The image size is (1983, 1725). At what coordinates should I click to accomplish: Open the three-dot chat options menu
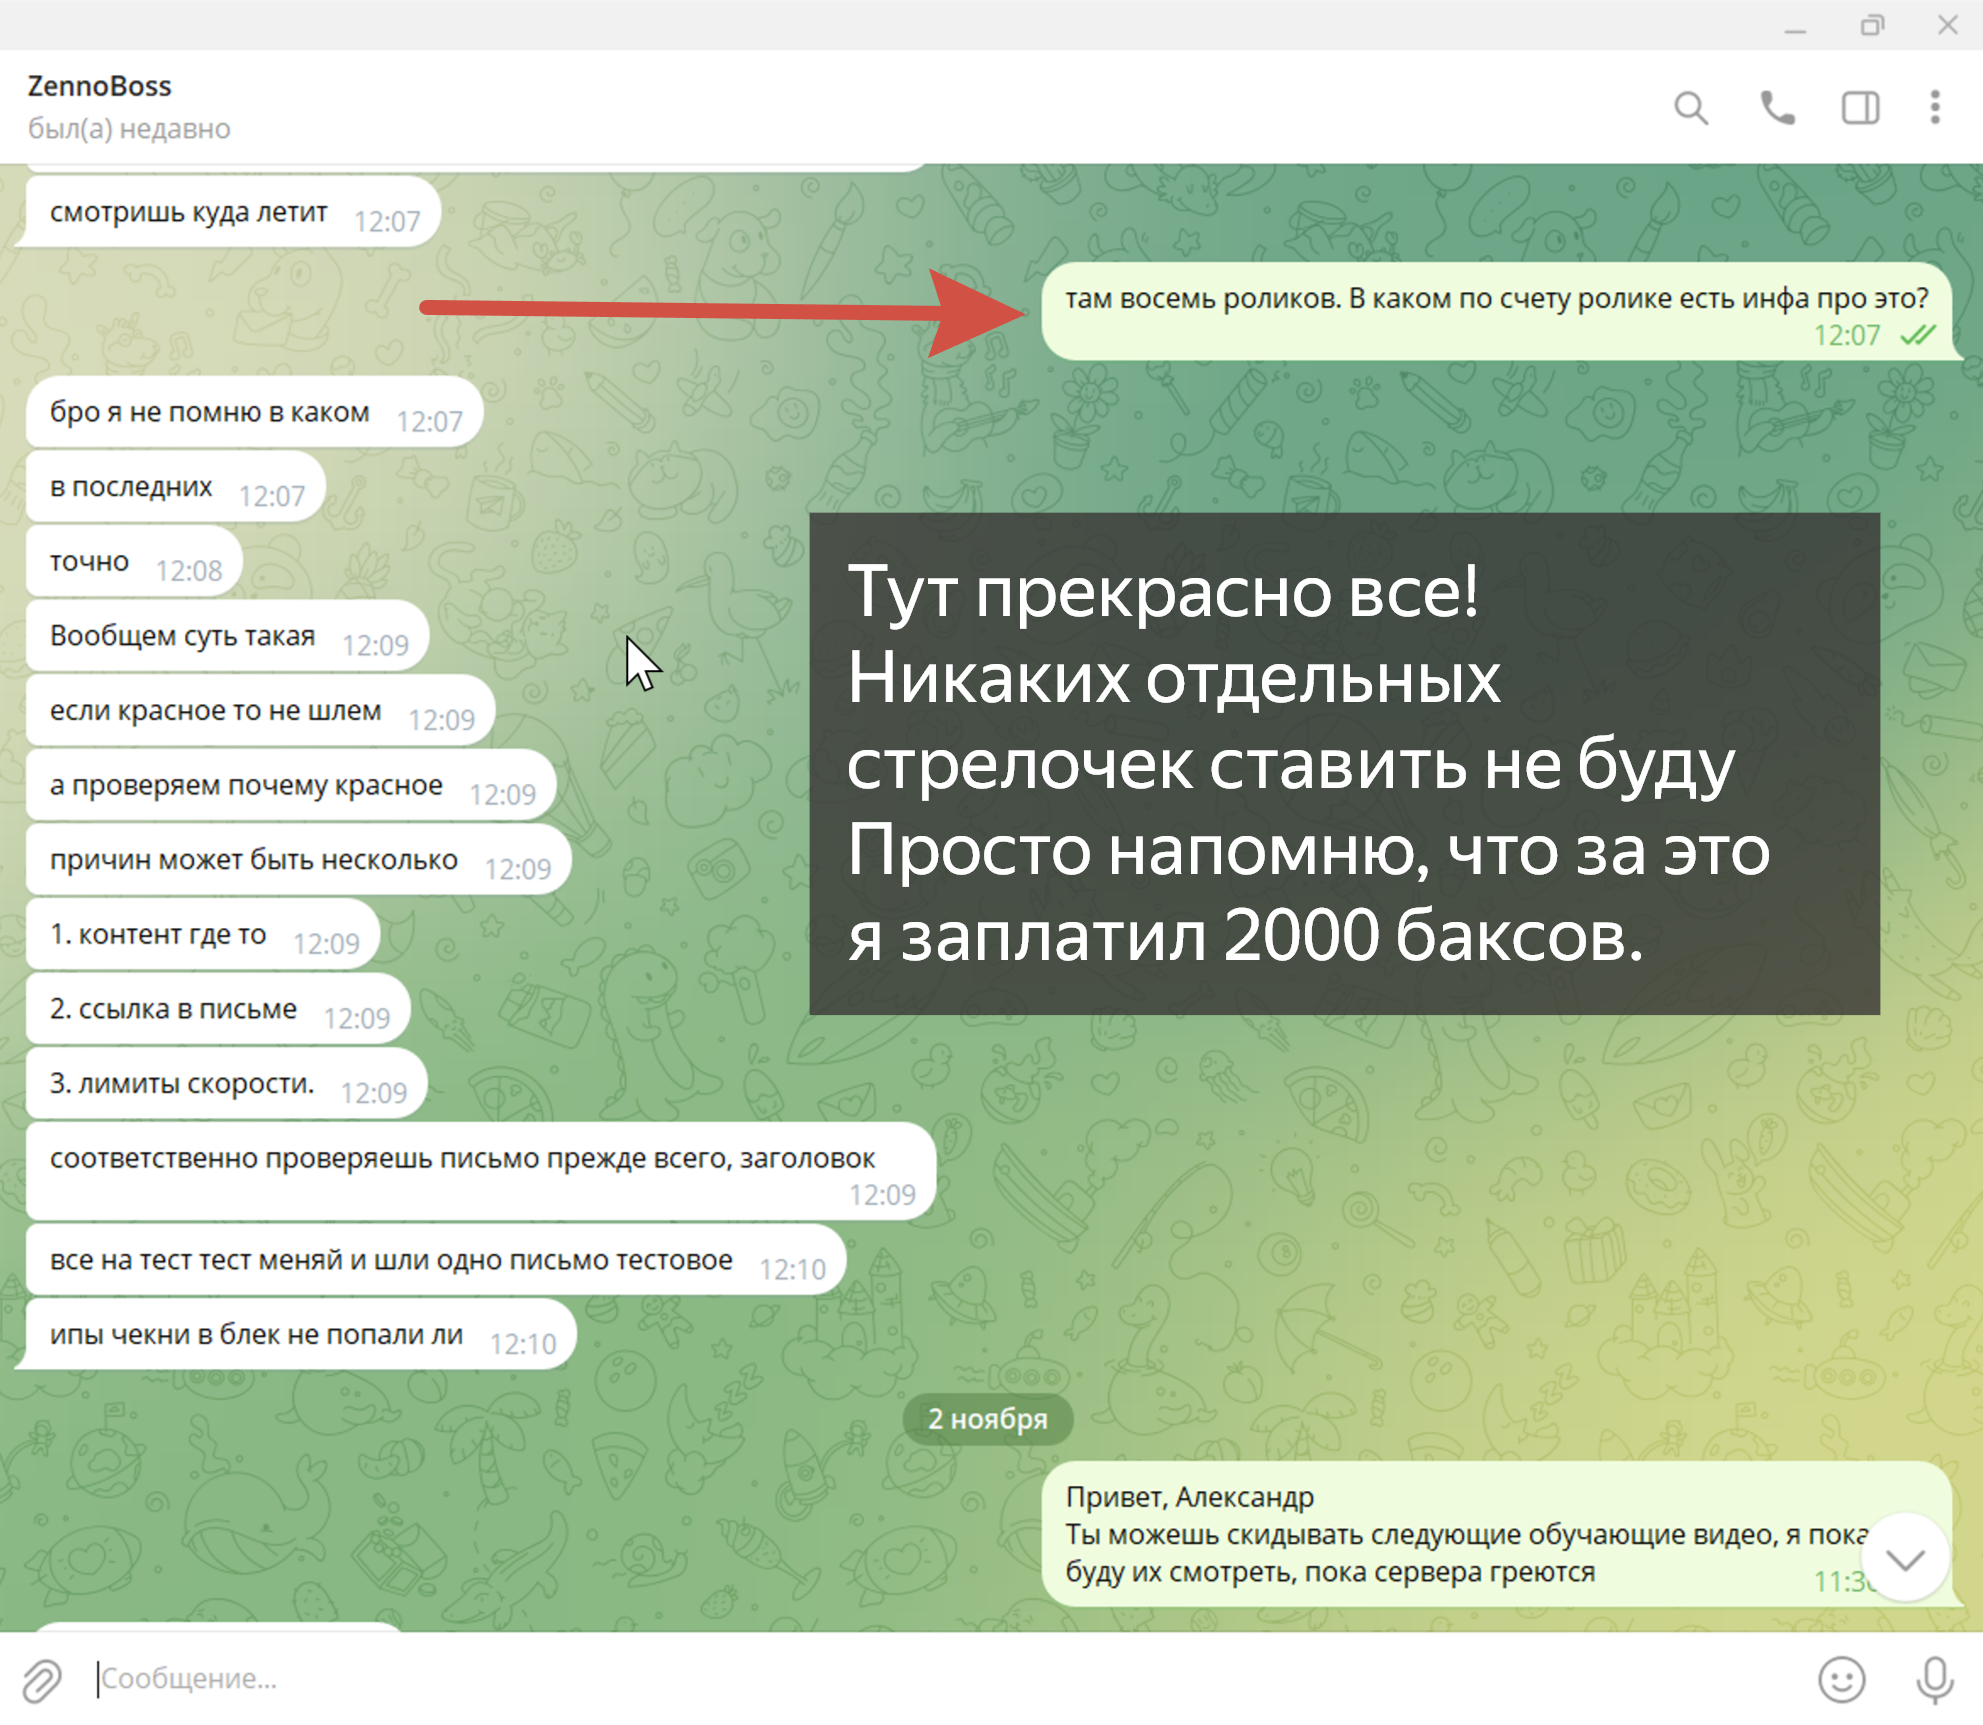(1935, 107)
